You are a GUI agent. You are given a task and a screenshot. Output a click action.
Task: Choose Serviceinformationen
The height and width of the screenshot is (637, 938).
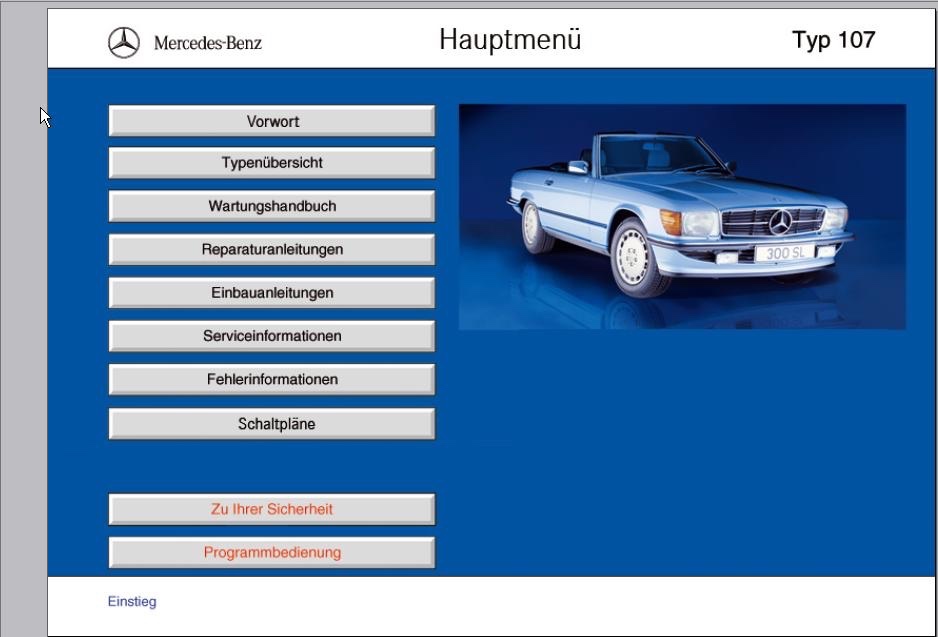pyautogui.click(x=272, y=336)
